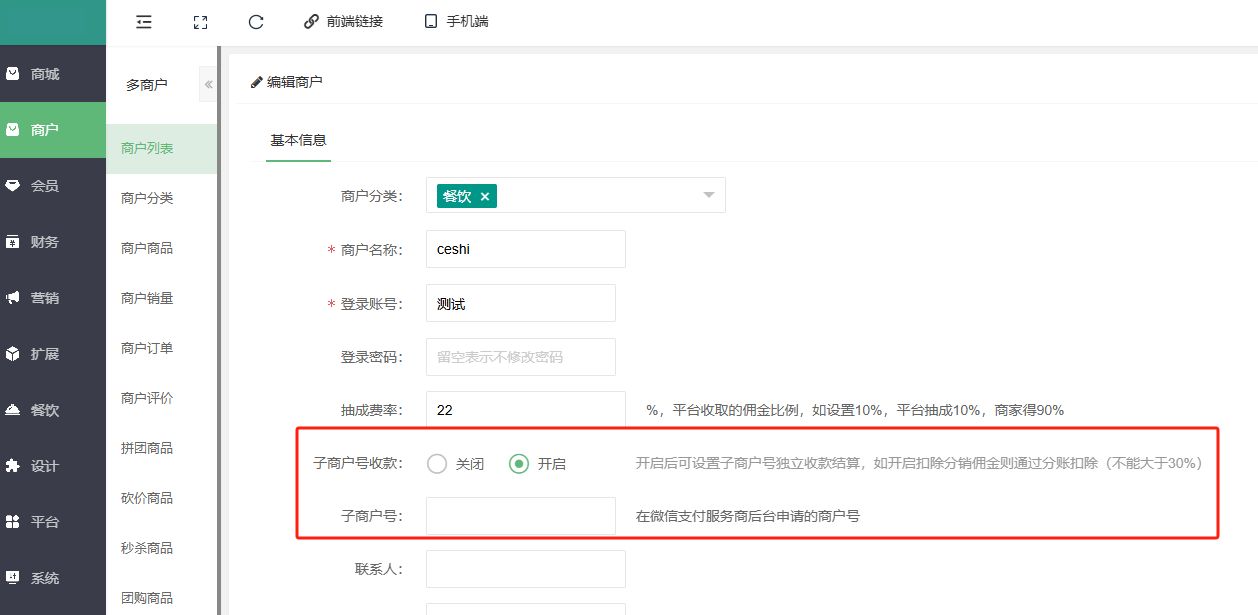Viewport: 1258px width, 615px height.
Task: Click the refresh page icon
Action: click(x=255, y=21)
